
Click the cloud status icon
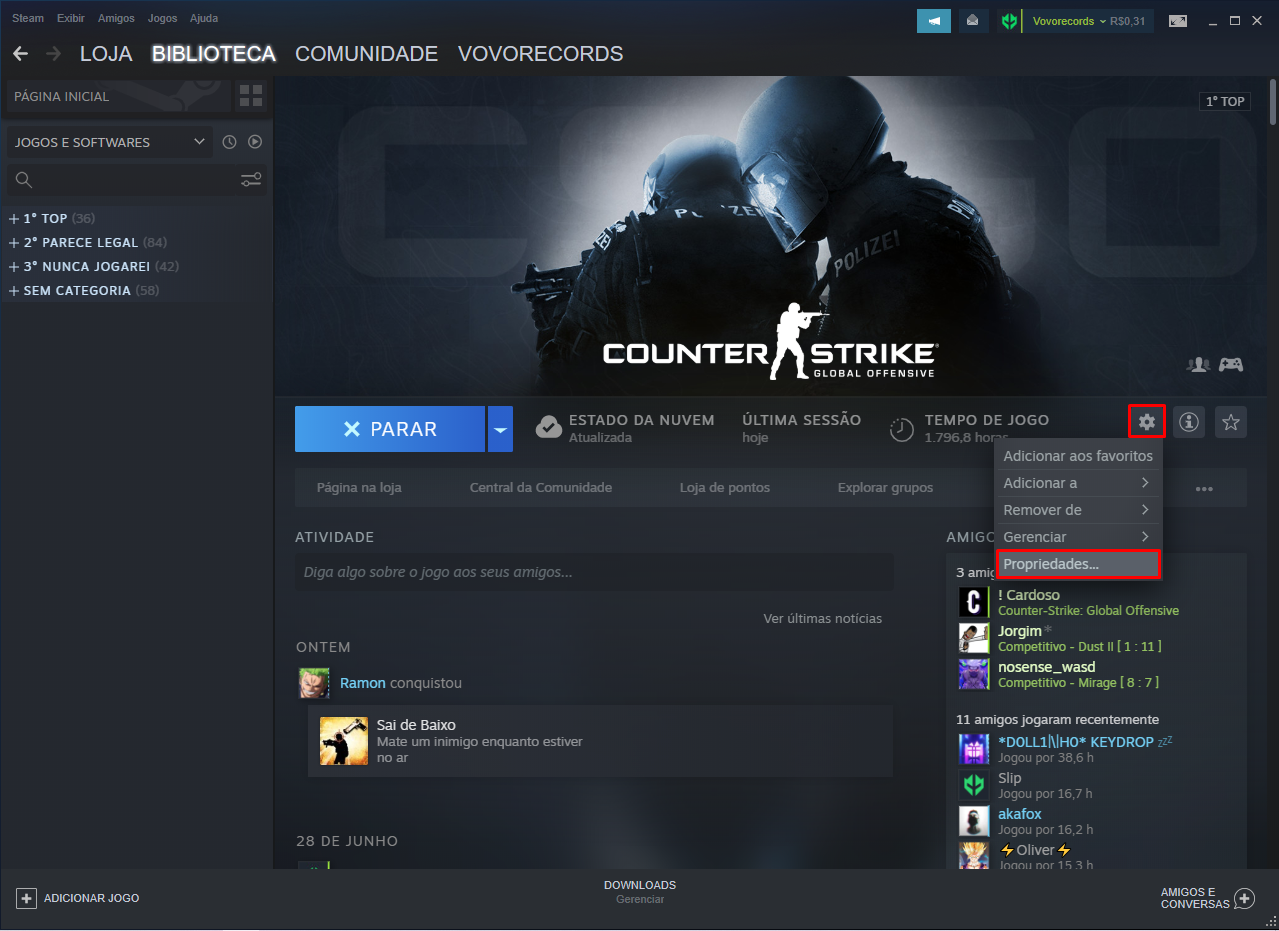click(x=548, y=428)
